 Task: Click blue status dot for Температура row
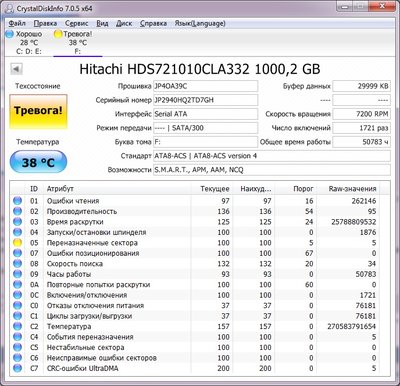click(x=17, y=326)
